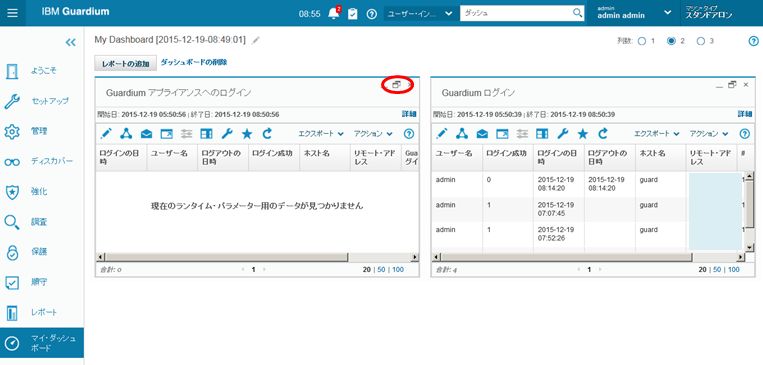Click envelope icon in Guardium ログイン panel
The height and width of the screenshot is (365, 763).
(482, 134)
